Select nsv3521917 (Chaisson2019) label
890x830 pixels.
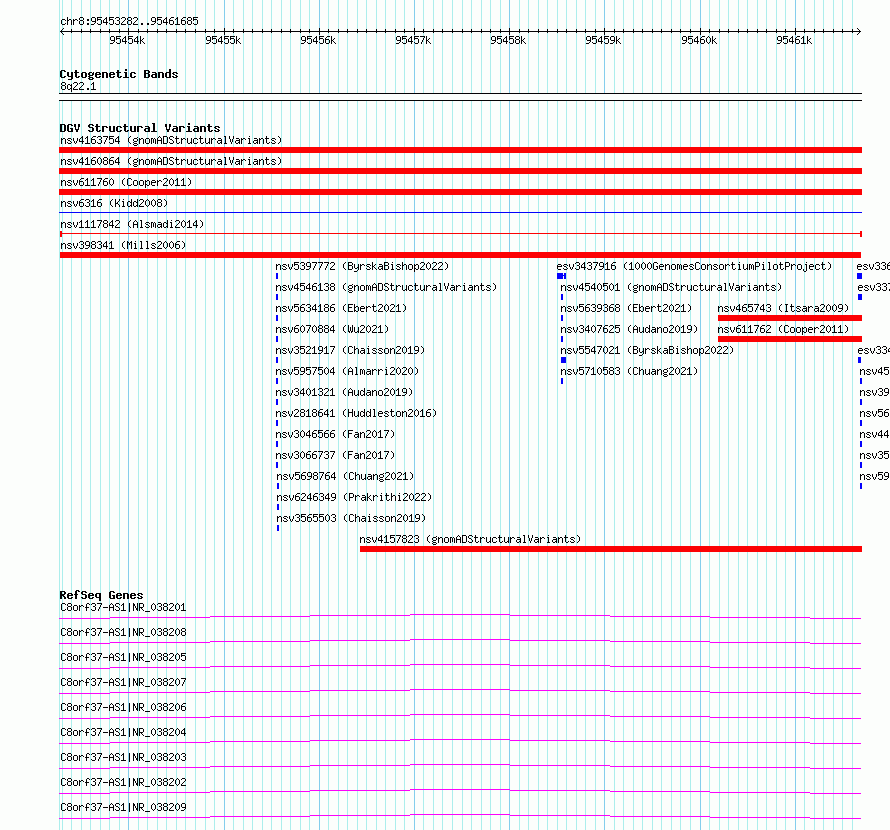[x=350, y=350]
